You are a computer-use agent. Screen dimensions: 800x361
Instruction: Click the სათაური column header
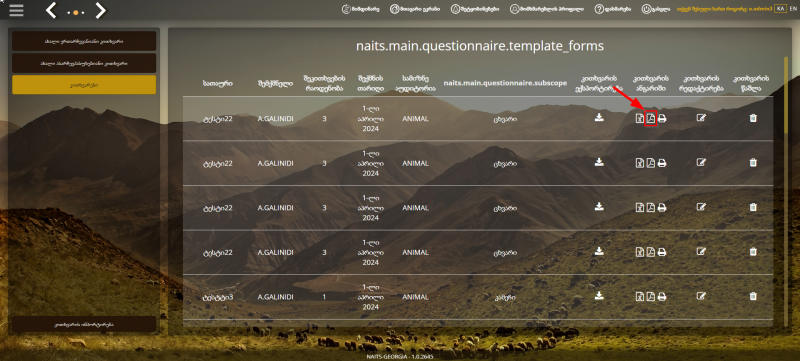point(217,83)
